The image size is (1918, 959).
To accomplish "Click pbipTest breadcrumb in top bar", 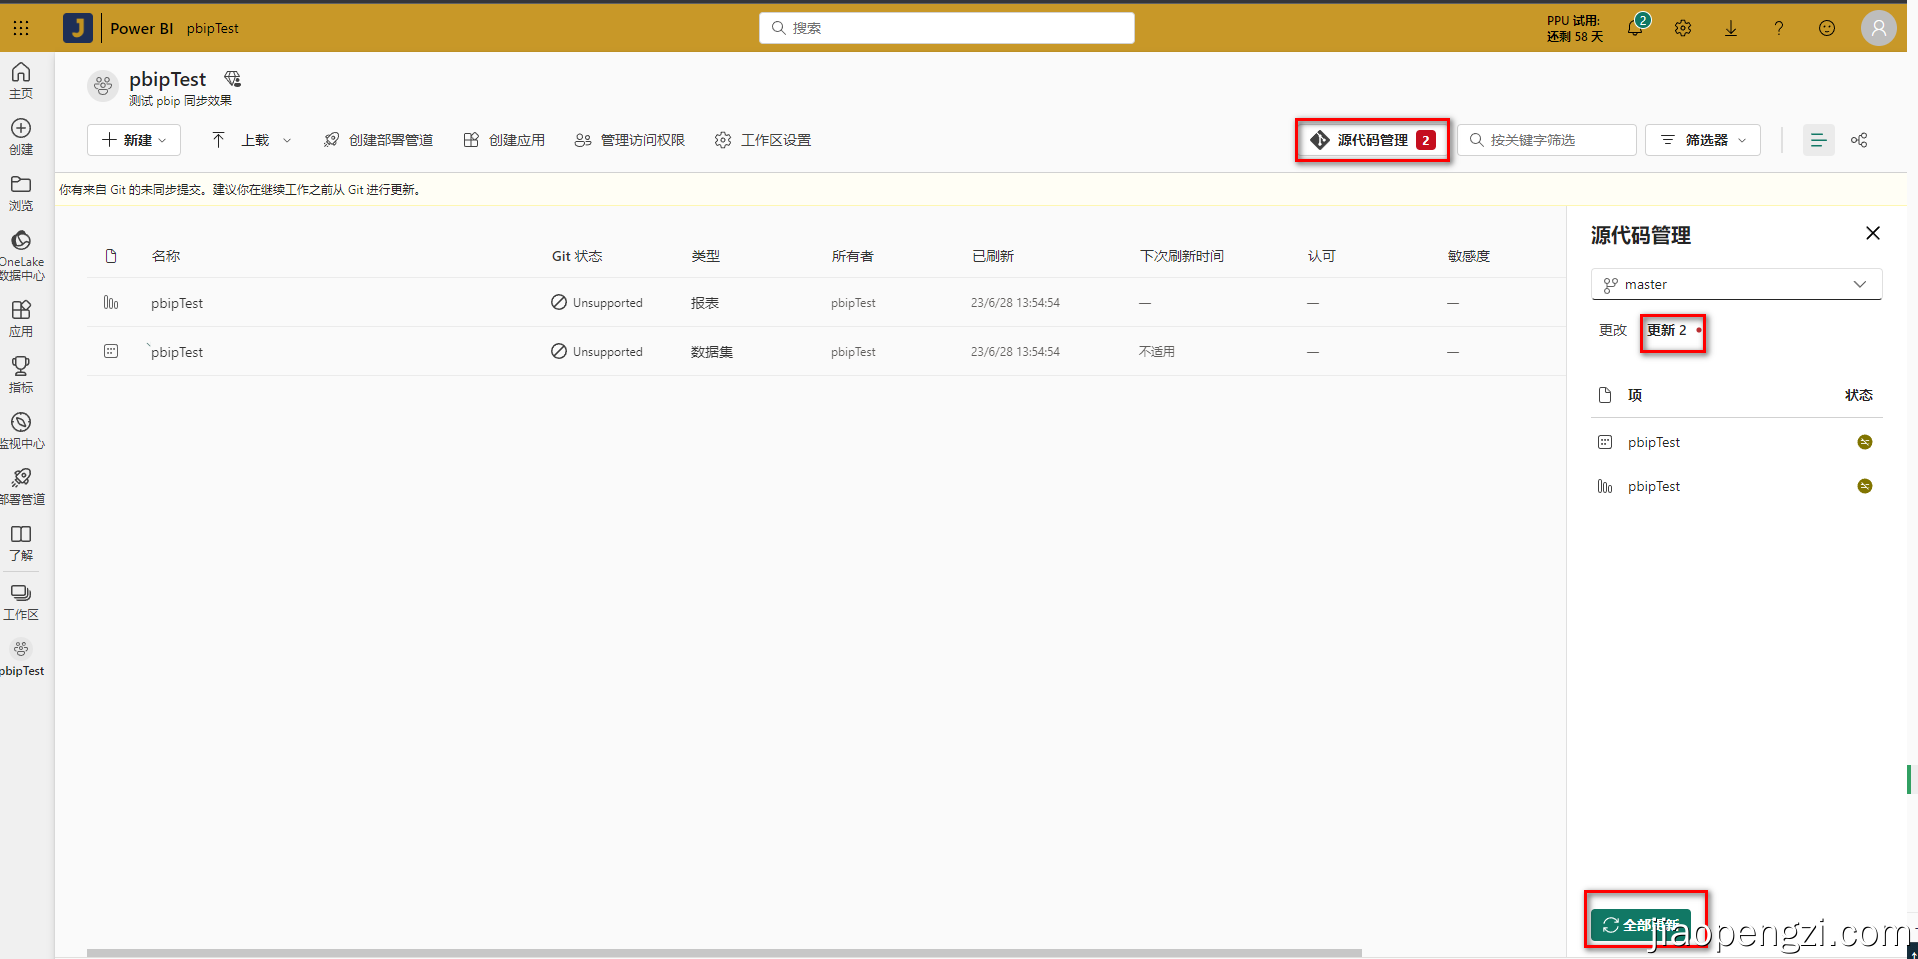I will tap(213, 28).
